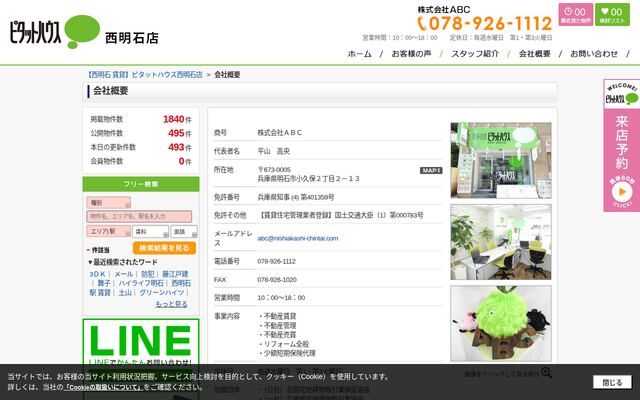Viewport: 640px width, 400px height.
Task: Click the orange 検索結果を見る button
Action: click(x=164, y=248)
